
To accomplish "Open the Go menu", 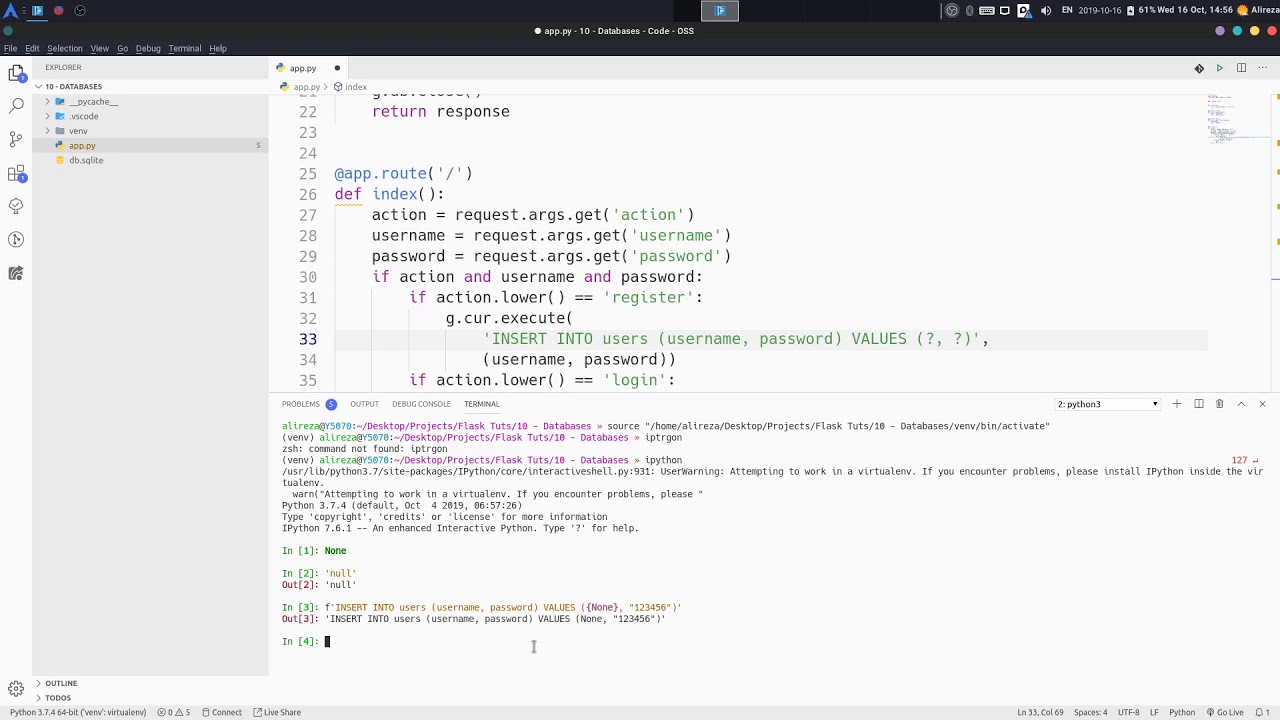I will pos(122,49).
